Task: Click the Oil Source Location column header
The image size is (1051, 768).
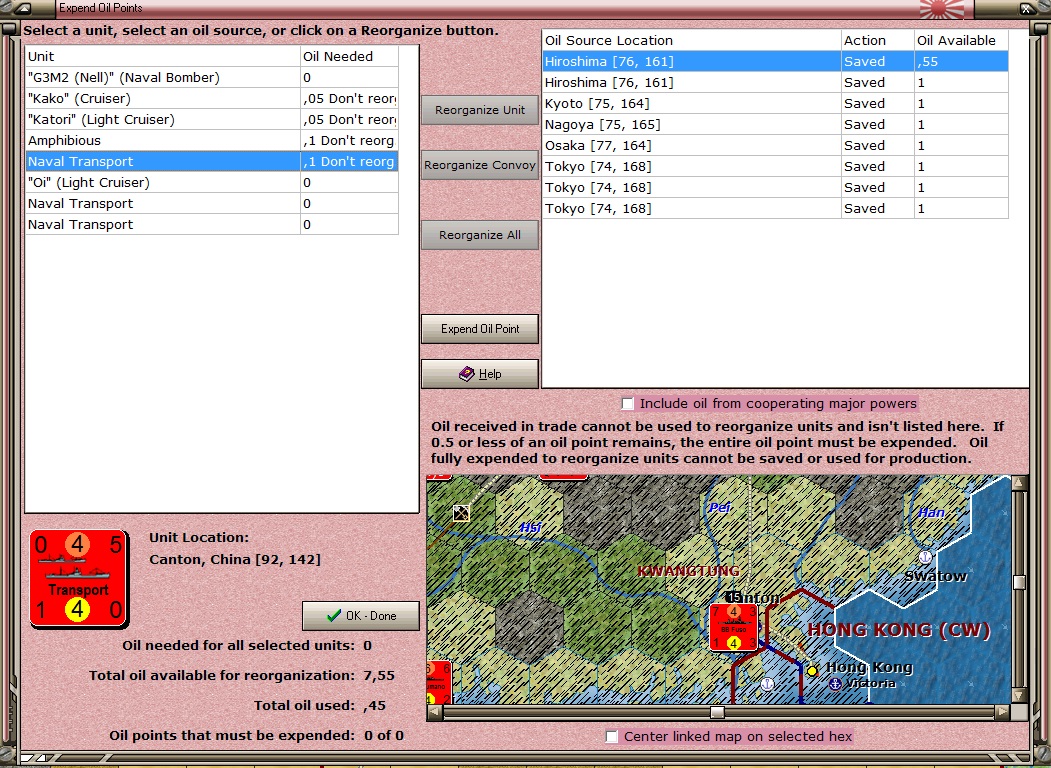Action: (691, 40)
